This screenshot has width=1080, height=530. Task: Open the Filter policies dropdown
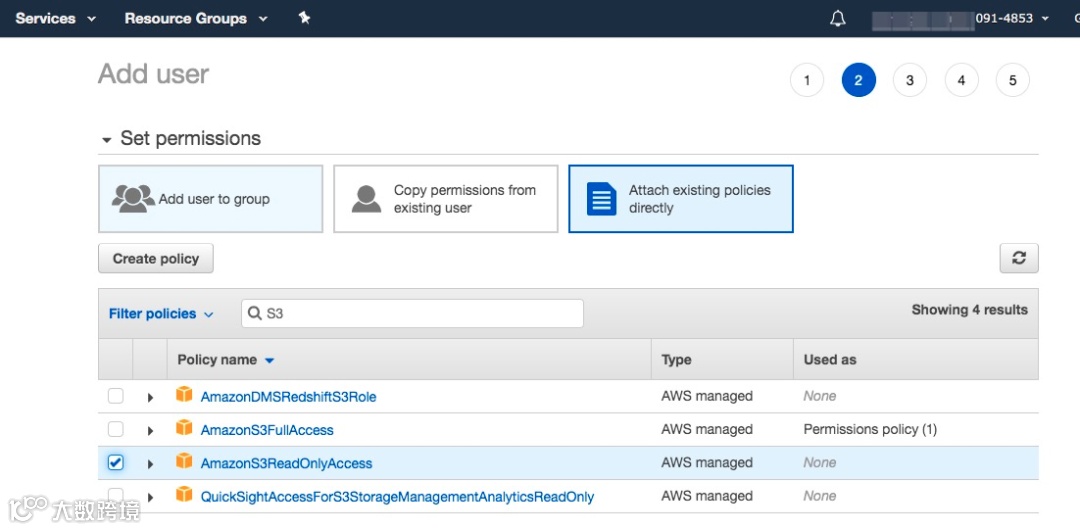pyautogui.click(x=161, y=314)
